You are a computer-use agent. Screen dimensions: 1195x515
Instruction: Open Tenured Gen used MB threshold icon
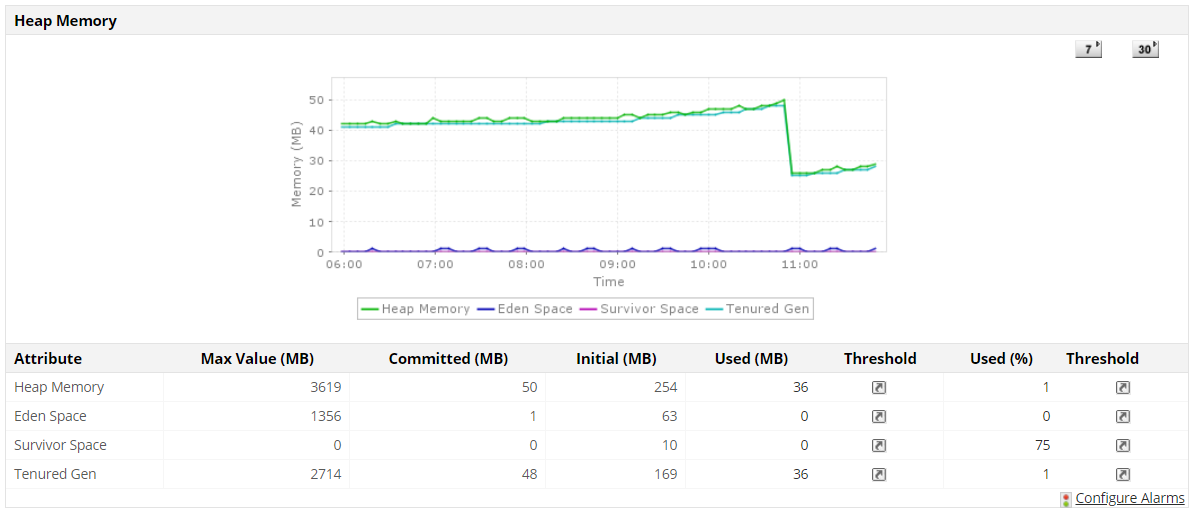pos(879,475)
